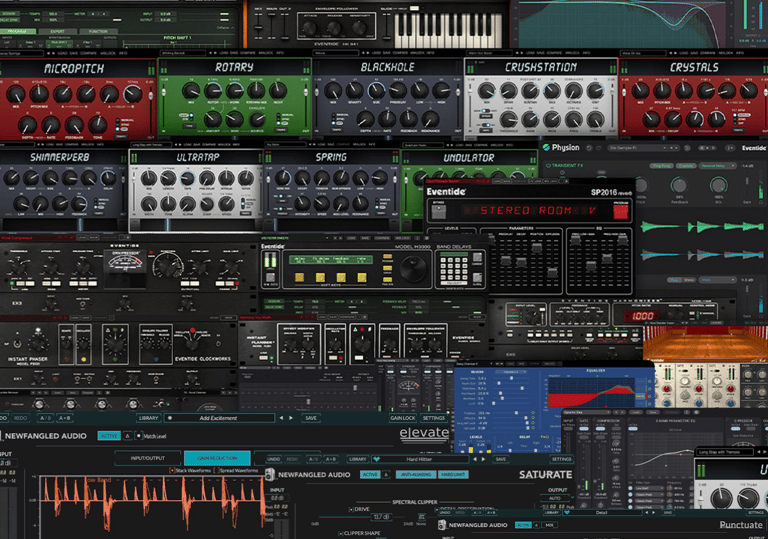Click the MicroPitch Feedback knob
The image size is (768, 539).
74,124
